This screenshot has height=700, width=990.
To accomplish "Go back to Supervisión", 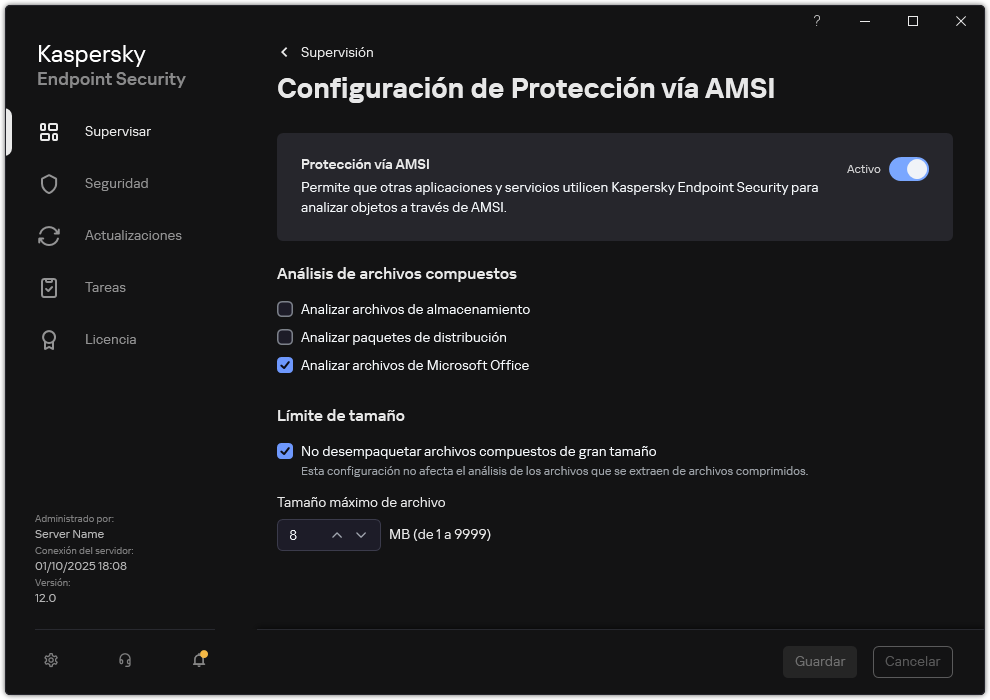I will [330, 52].
